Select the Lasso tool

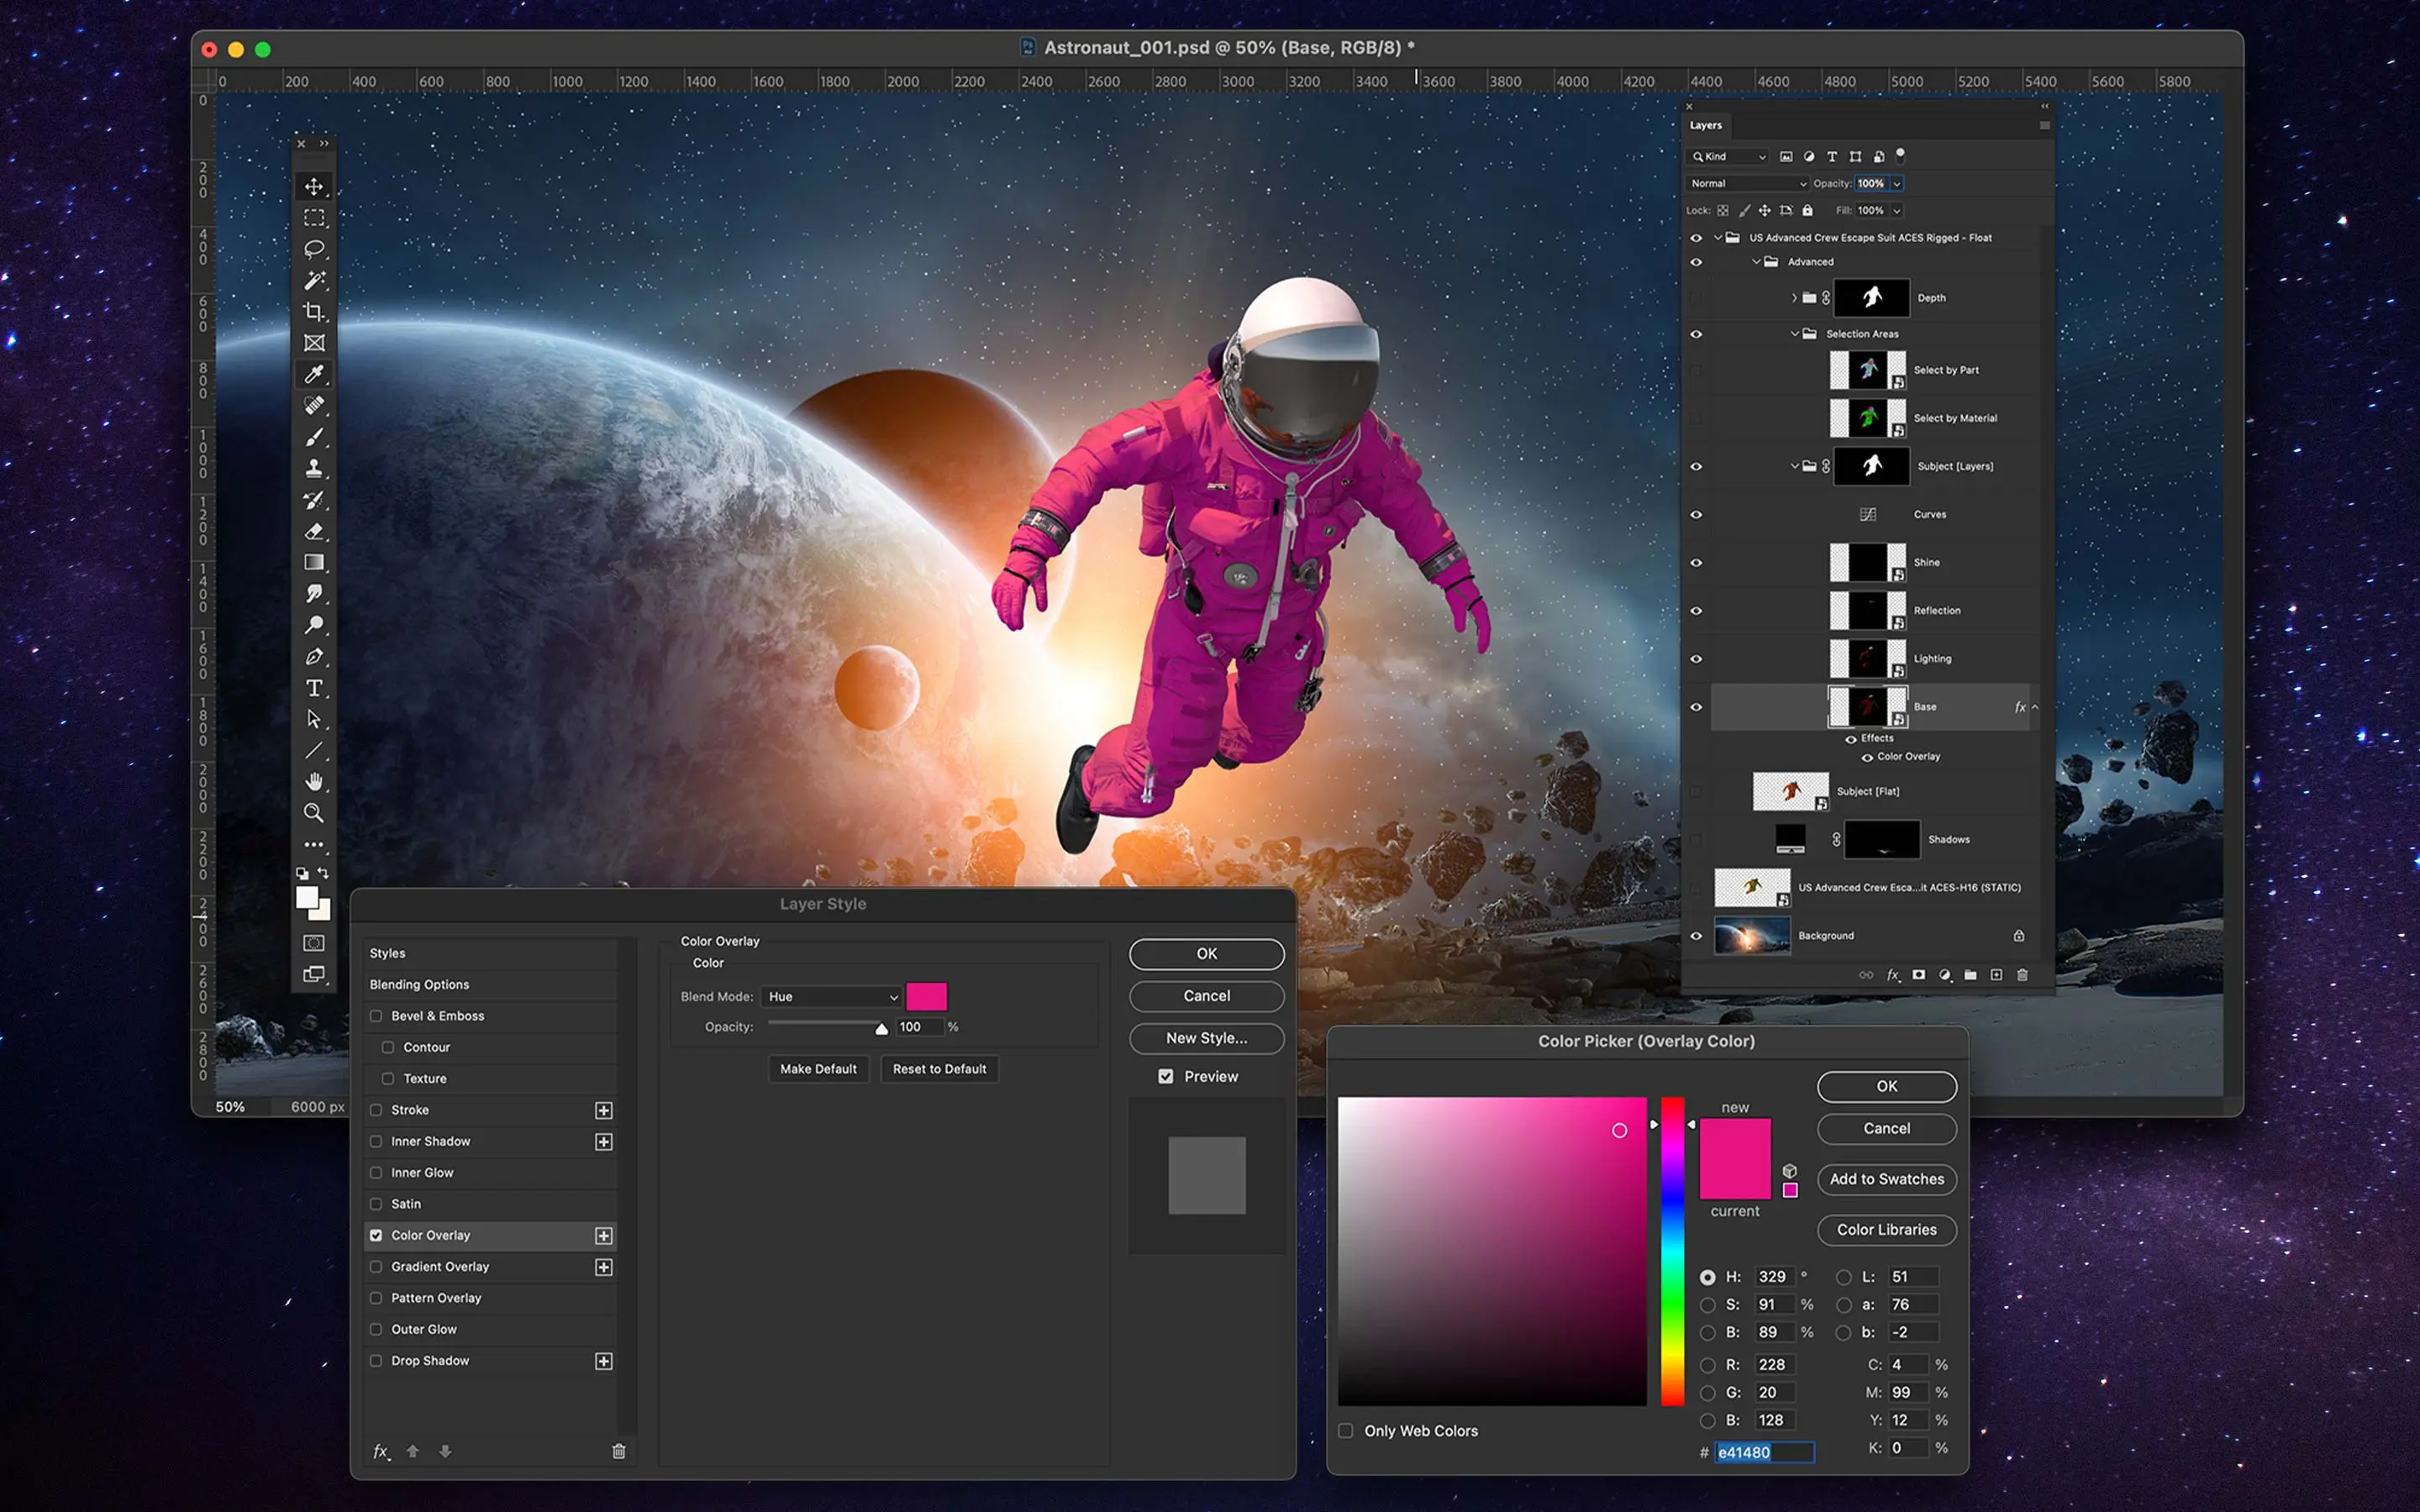click(314, 249)
